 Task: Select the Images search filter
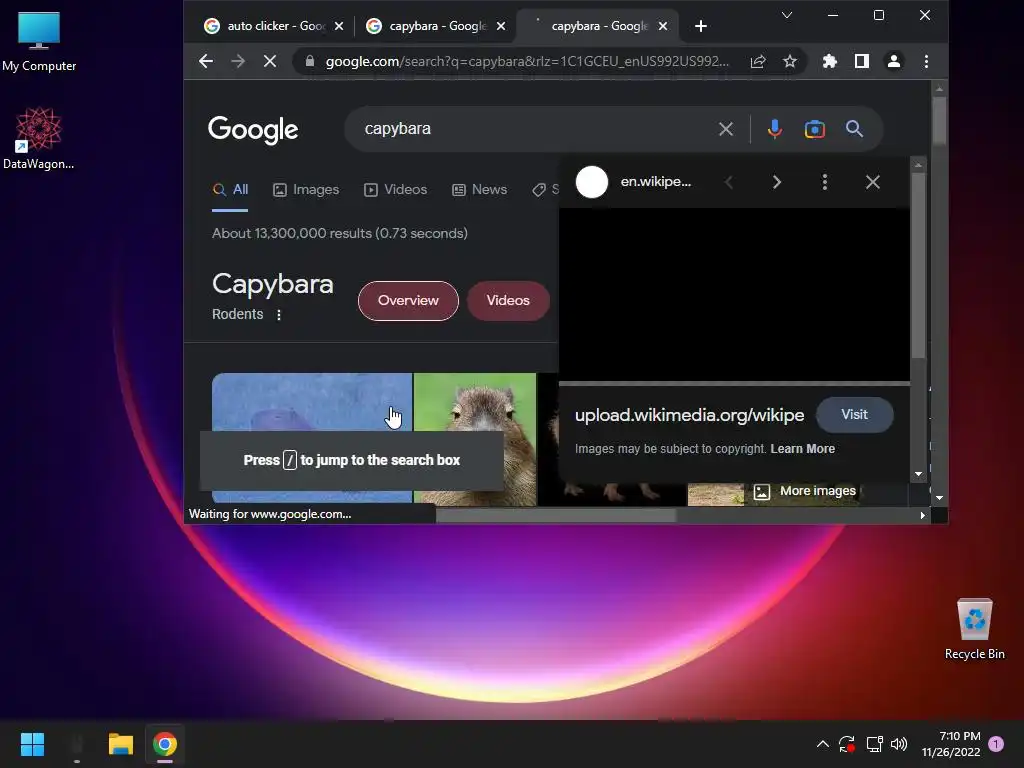[x=306, y=189]
